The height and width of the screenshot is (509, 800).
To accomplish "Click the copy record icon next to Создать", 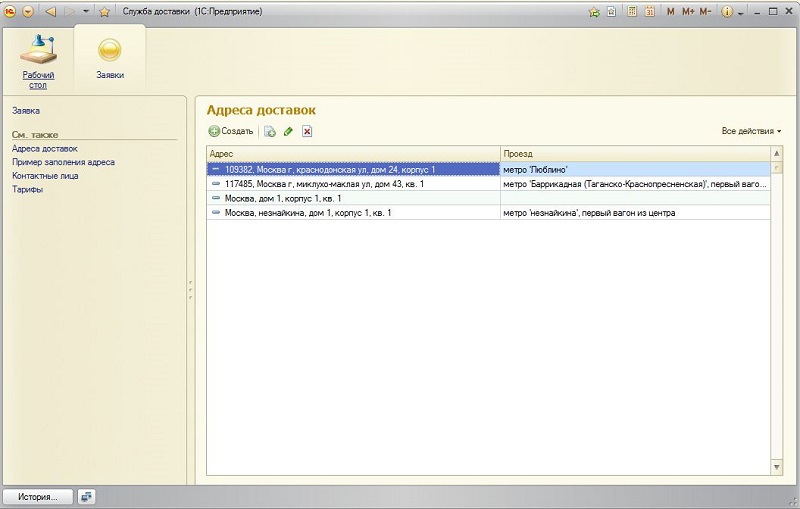I will [x=270, y=131].
